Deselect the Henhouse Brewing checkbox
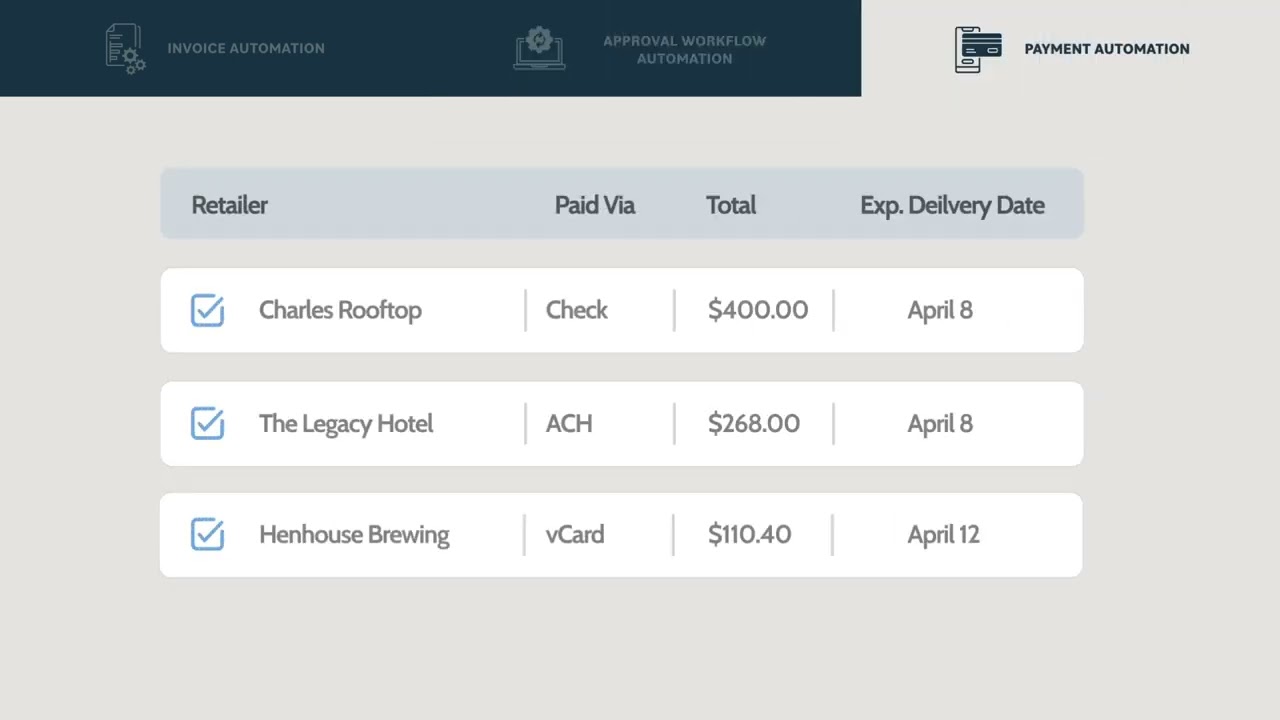1280x720 pixels. tap(207, 534)
